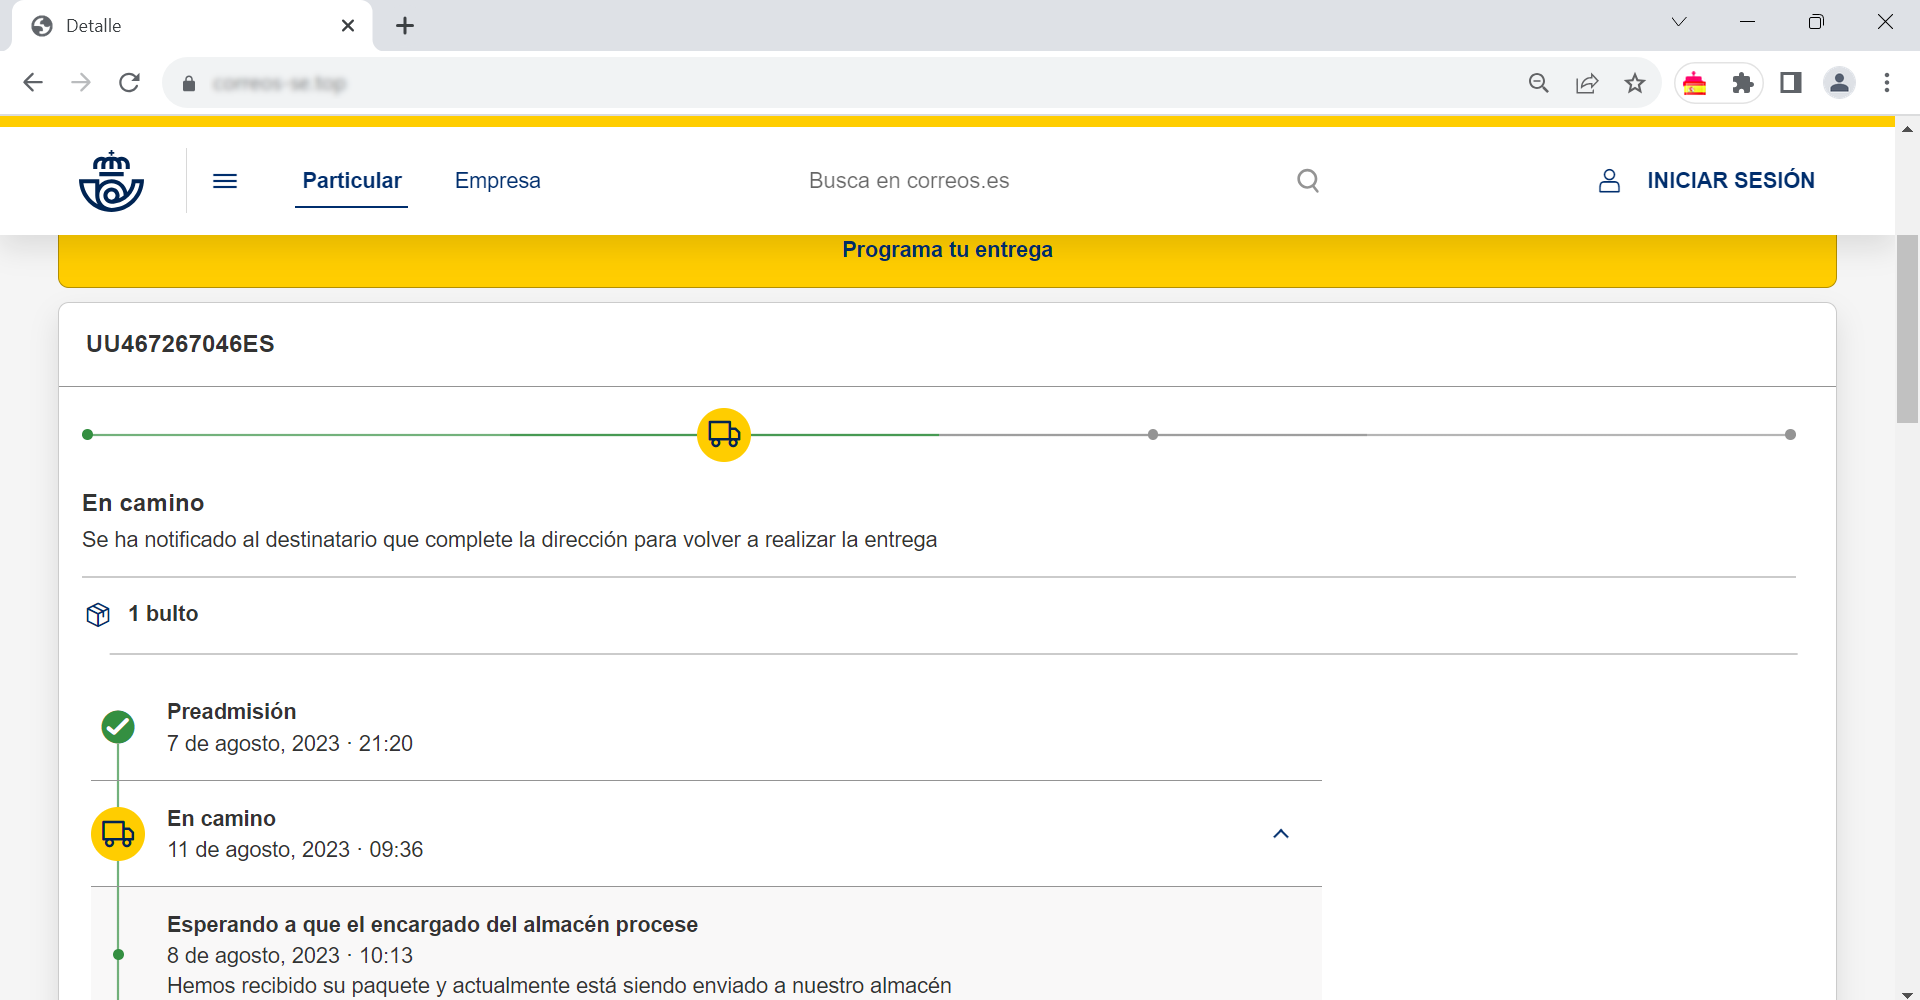Click the zoom magnifier icon in address bar
The image size is (1920, 1000).
pos(1539,83)
